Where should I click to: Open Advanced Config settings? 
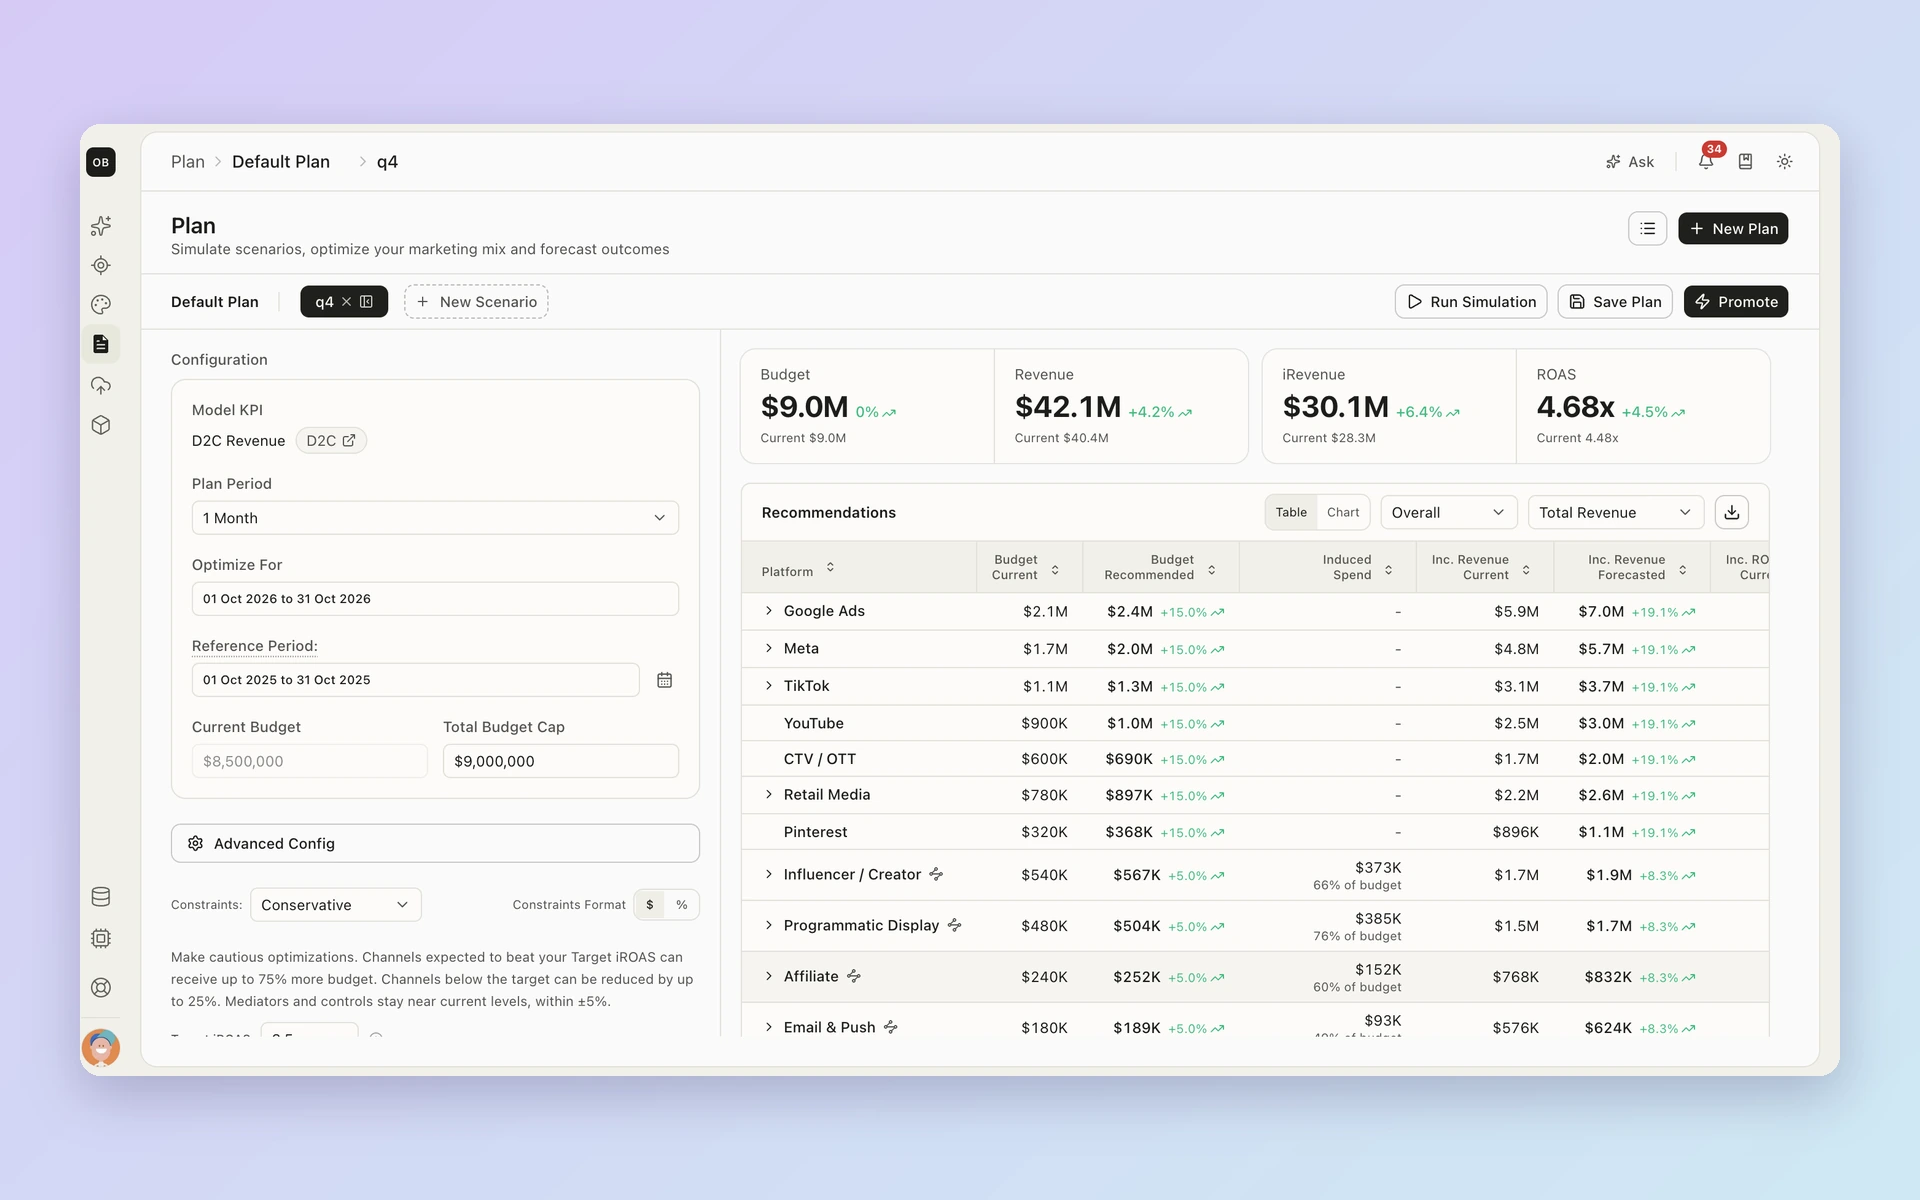click(435, 844)
